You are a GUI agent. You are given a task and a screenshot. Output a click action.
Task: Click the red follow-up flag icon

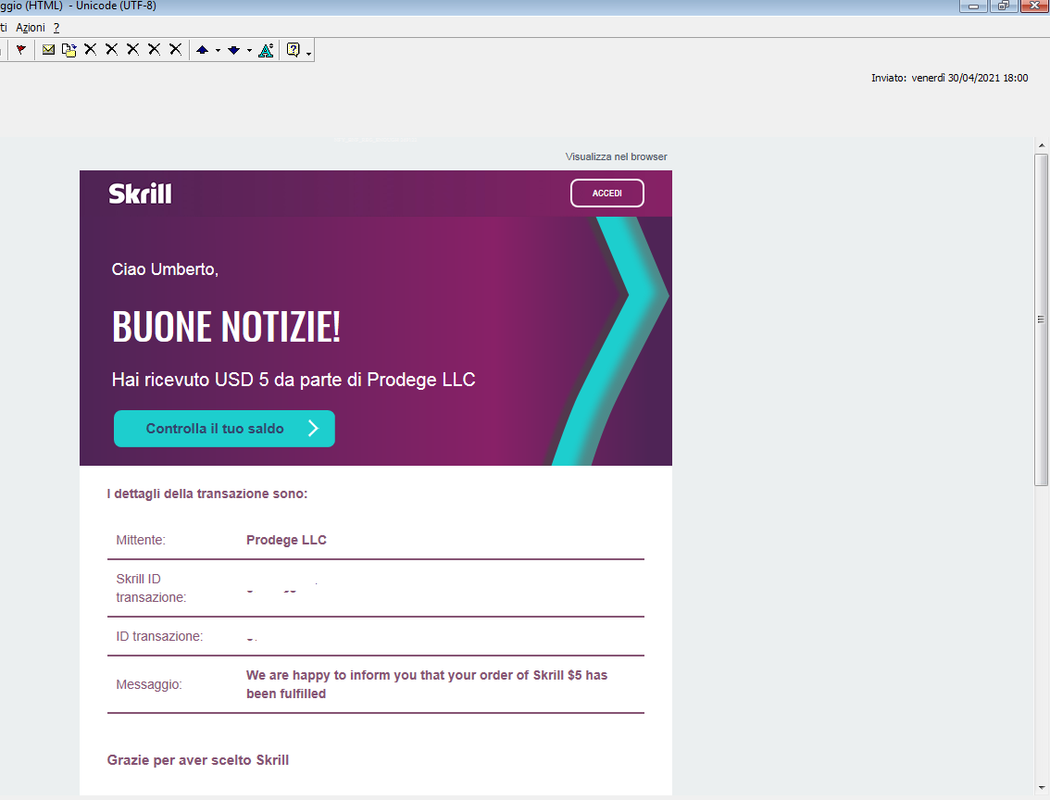(x=21, y=50)
